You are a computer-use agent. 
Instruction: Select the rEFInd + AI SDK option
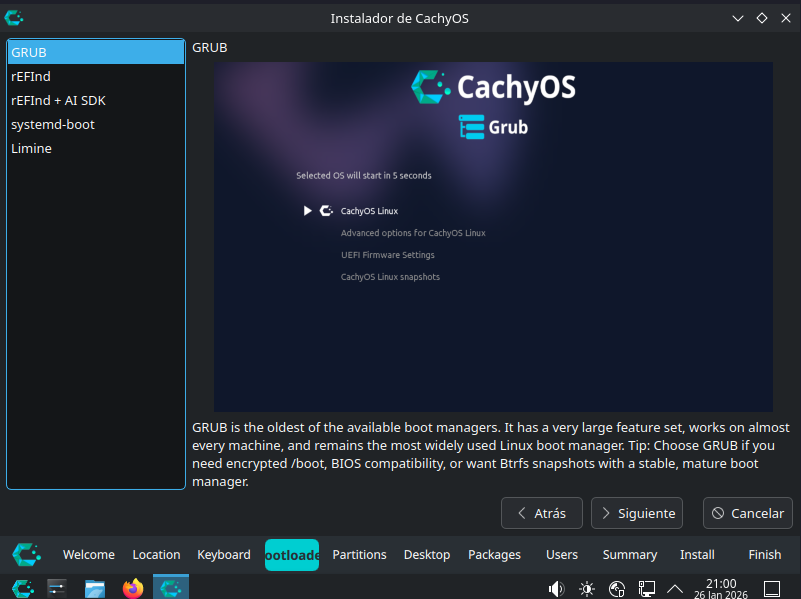coord(58,100)
